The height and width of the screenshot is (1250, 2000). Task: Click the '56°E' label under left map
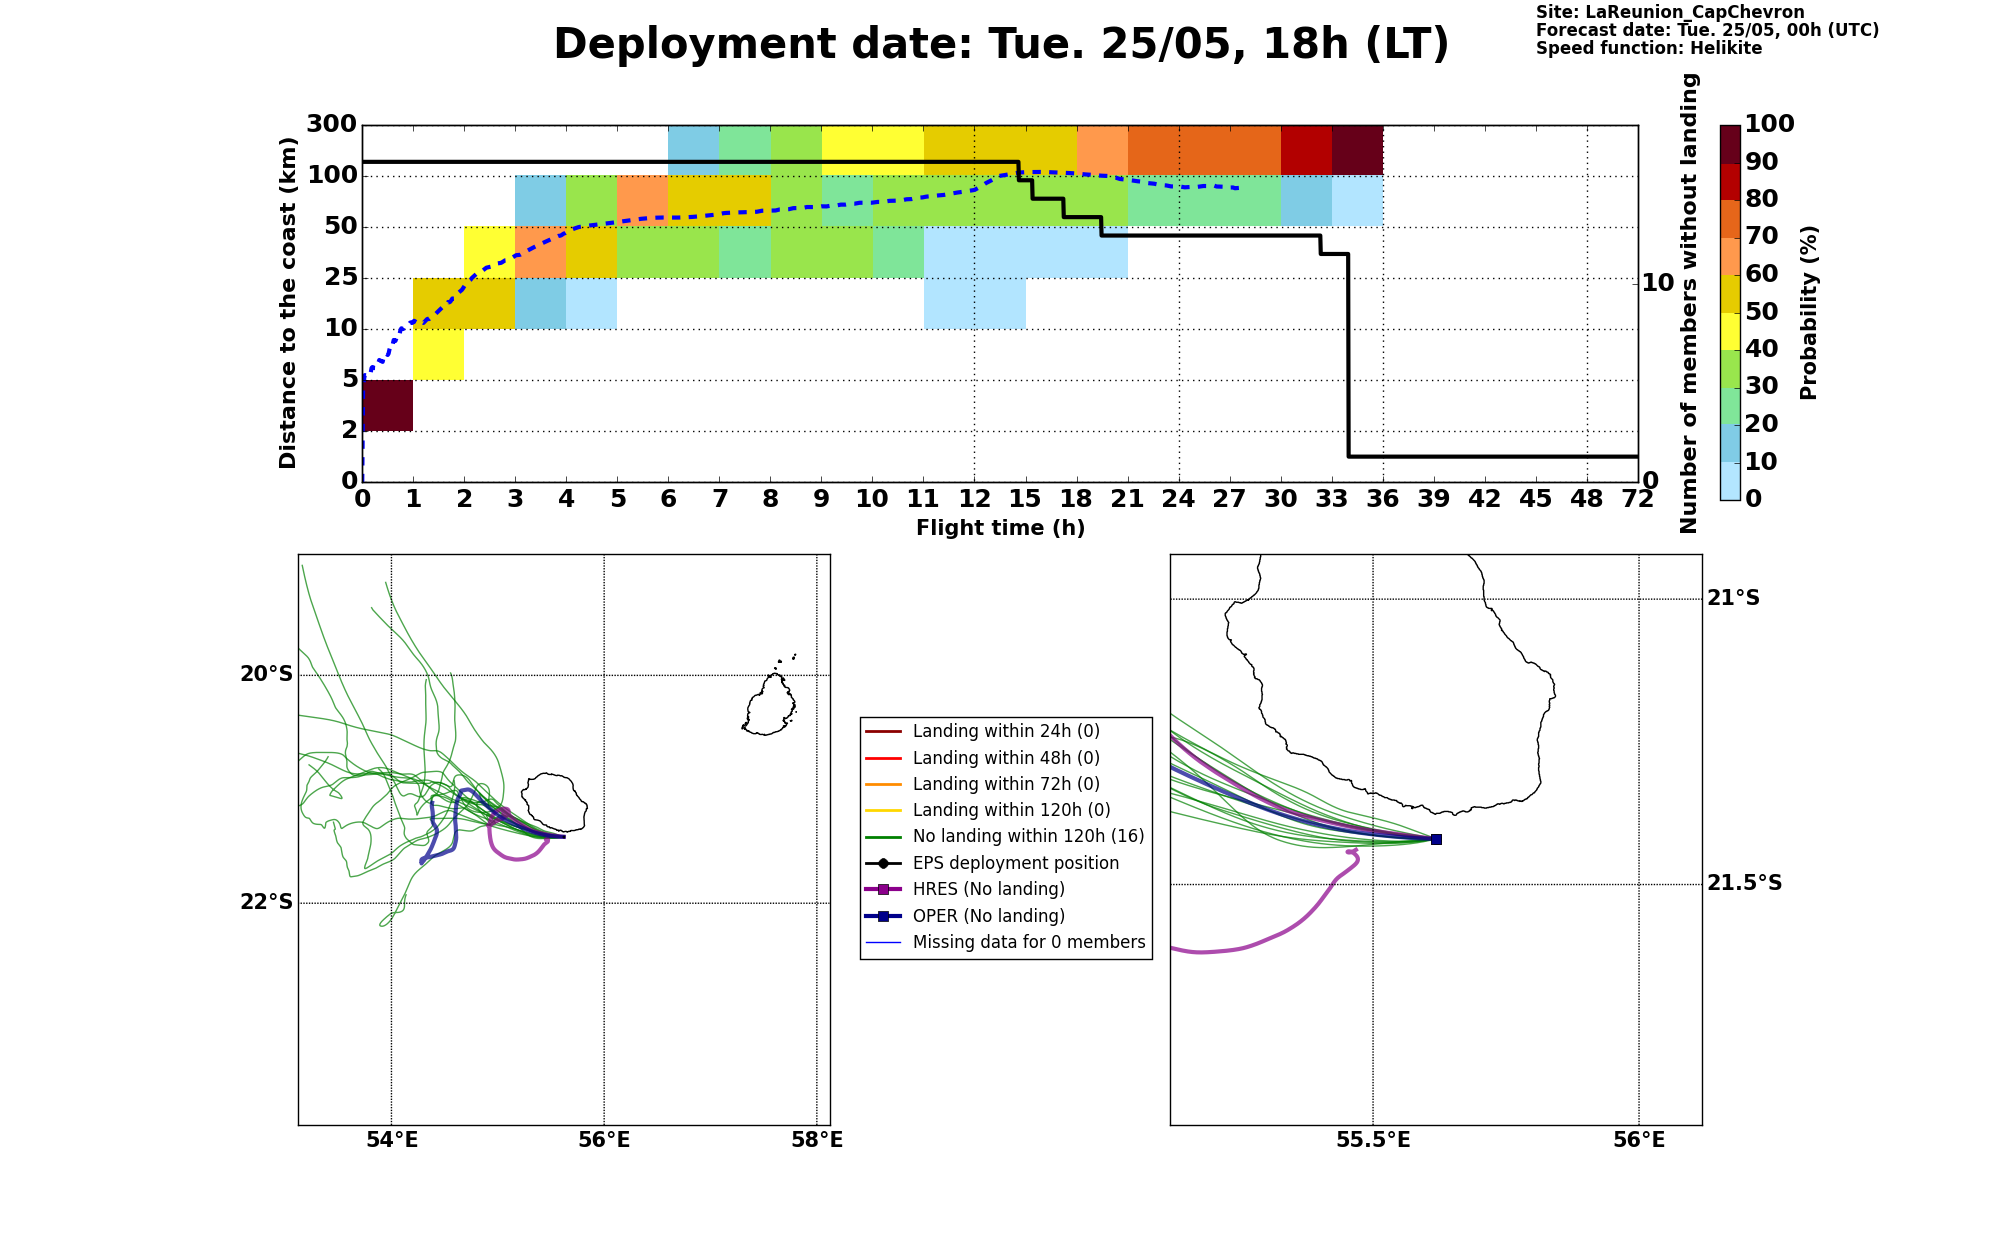[x=604, y=1140]
